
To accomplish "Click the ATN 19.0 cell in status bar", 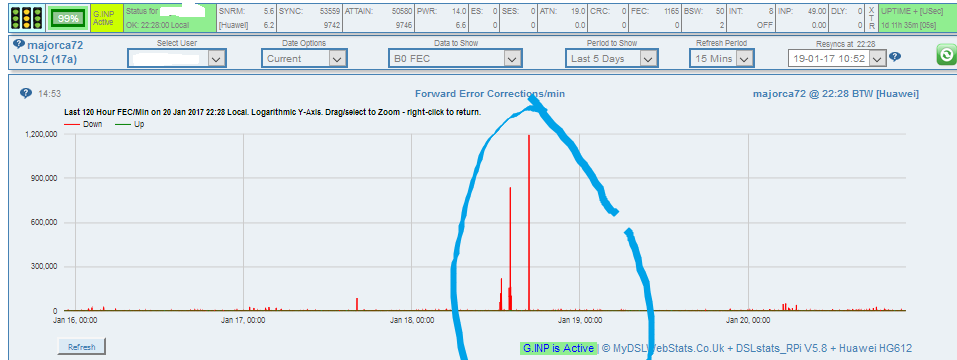I will (563, 18).
